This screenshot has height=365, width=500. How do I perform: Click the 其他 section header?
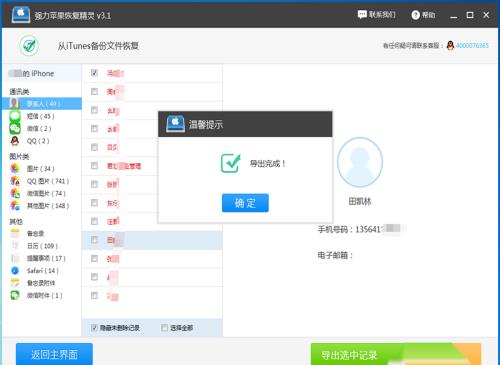pos(16,221)
